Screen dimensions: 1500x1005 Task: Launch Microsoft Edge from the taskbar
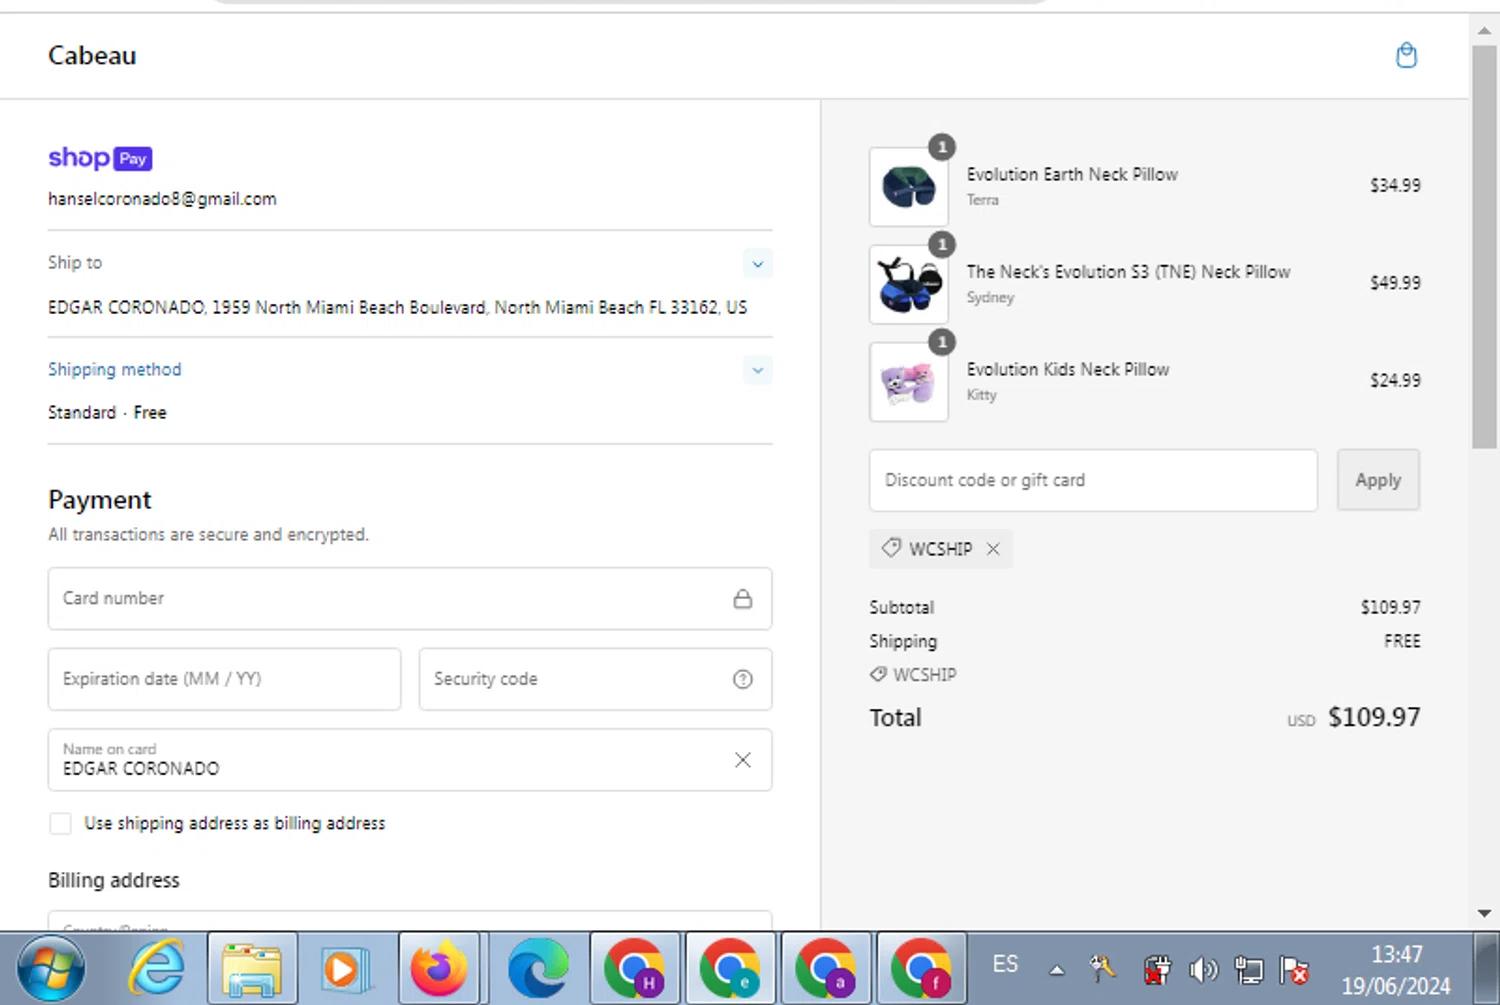coord(538,968)
